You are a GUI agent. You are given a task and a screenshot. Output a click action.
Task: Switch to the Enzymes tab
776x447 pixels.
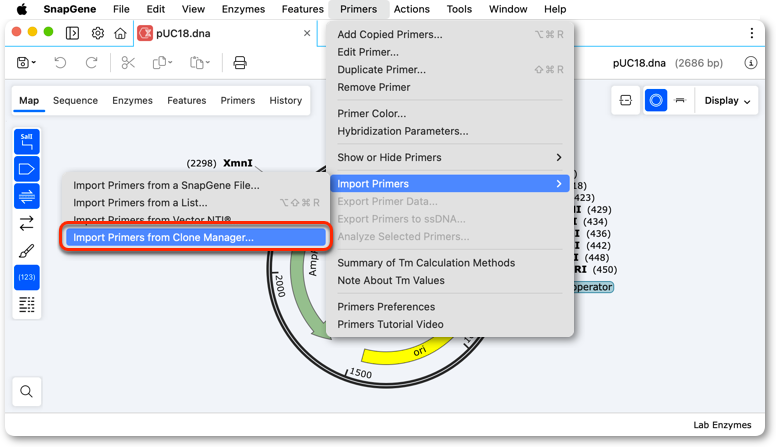132,100
